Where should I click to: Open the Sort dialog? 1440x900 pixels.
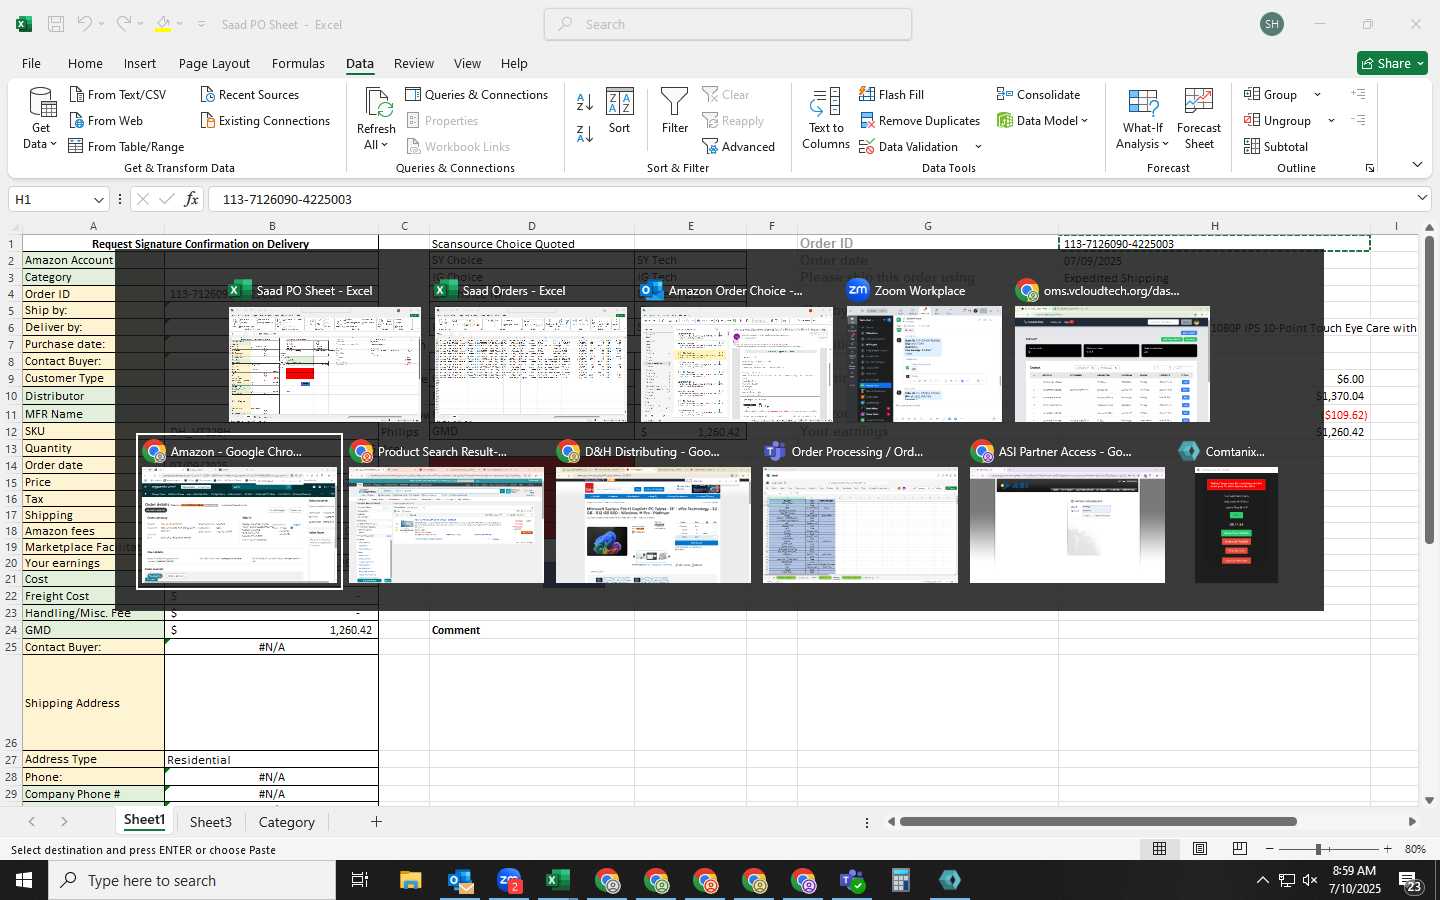pos(620,111)
